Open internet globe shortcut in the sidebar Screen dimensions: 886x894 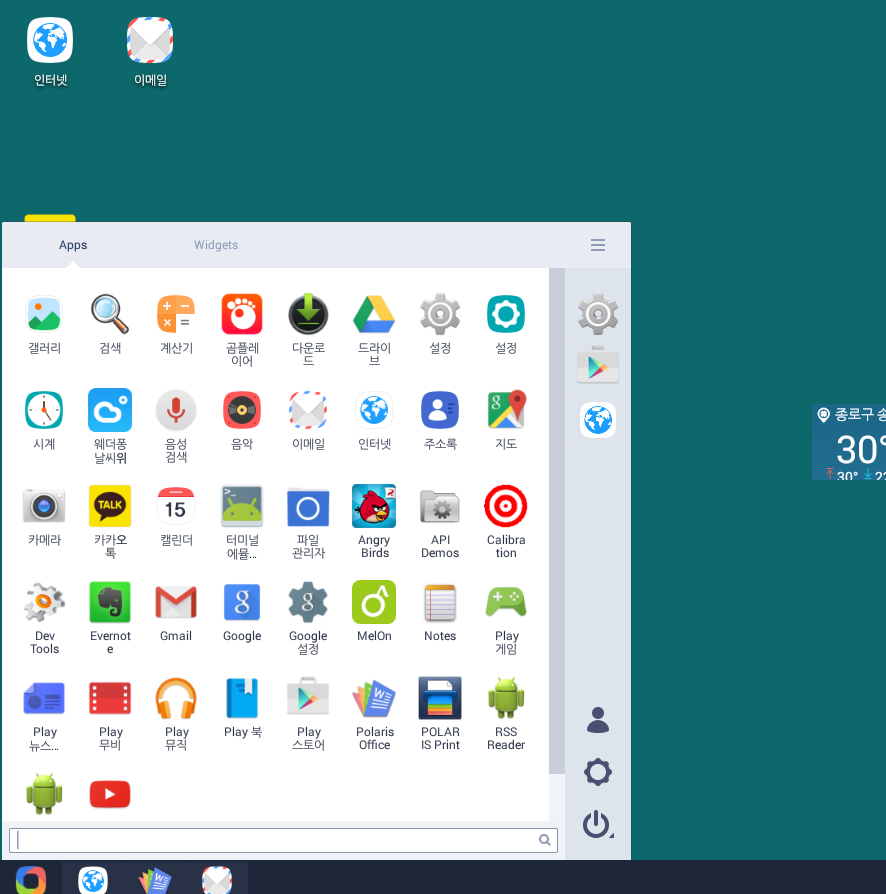pyautogui.click(x=598, y=420)
